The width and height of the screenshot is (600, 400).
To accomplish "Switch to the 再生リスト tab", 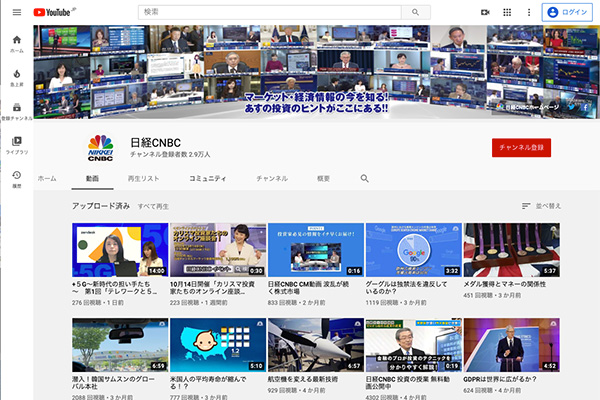I will tap(144, 178).
